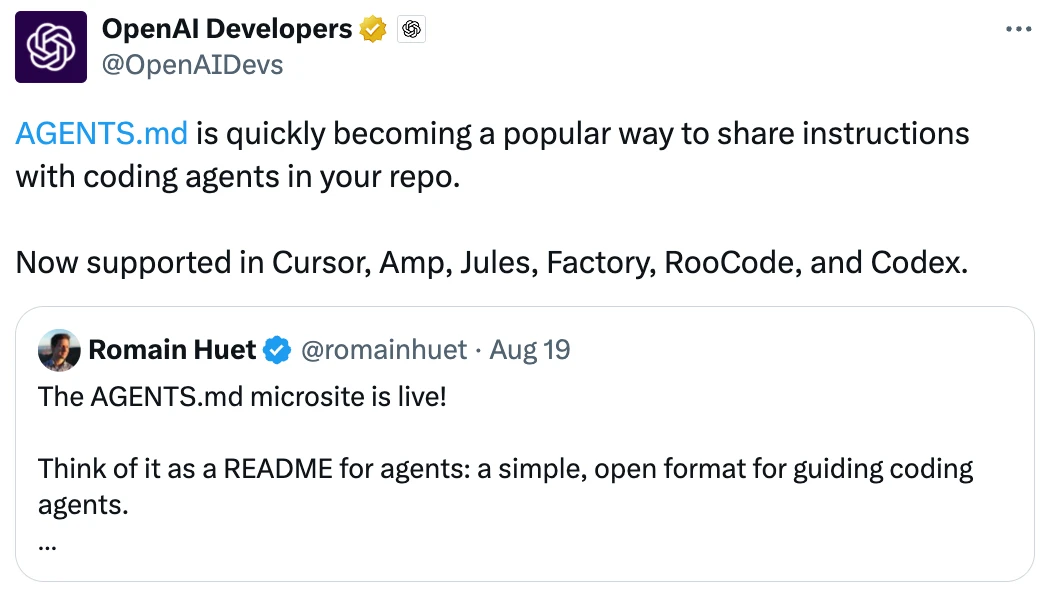Open the @romainhuet handle

coord(384,349)
